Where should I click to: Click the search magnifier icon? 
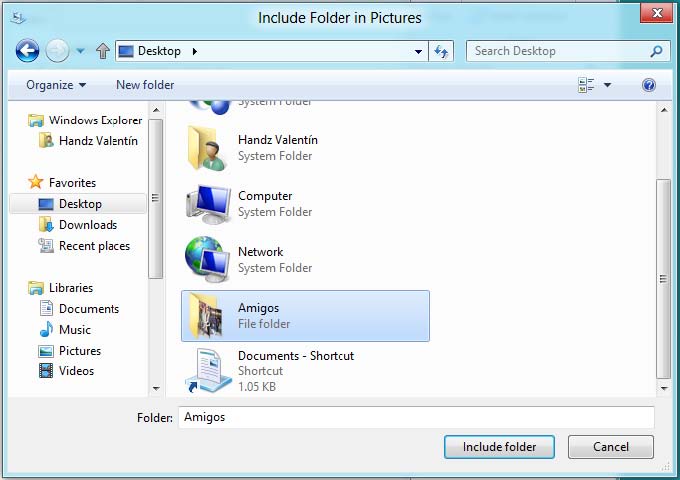tap(656, 51)
